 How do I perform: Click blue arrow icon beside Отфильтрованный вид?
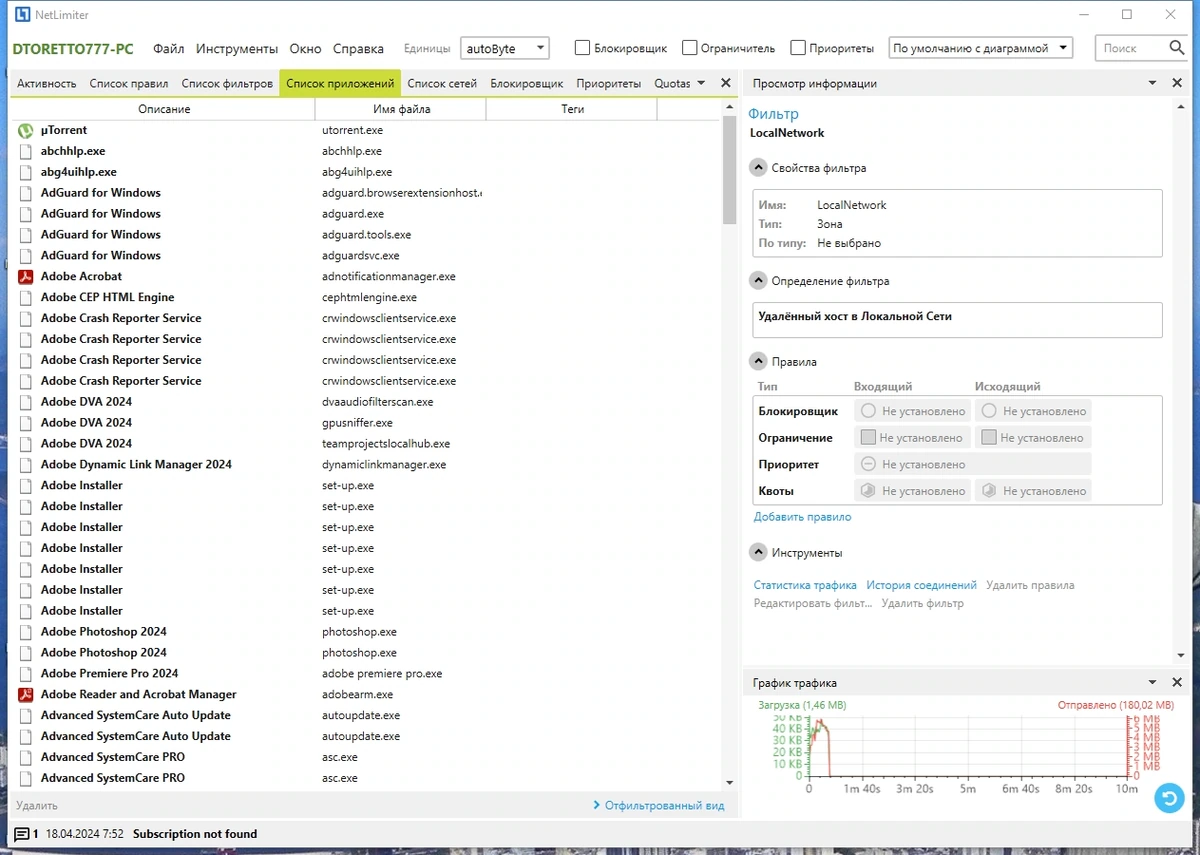click(x=597, y=805)
